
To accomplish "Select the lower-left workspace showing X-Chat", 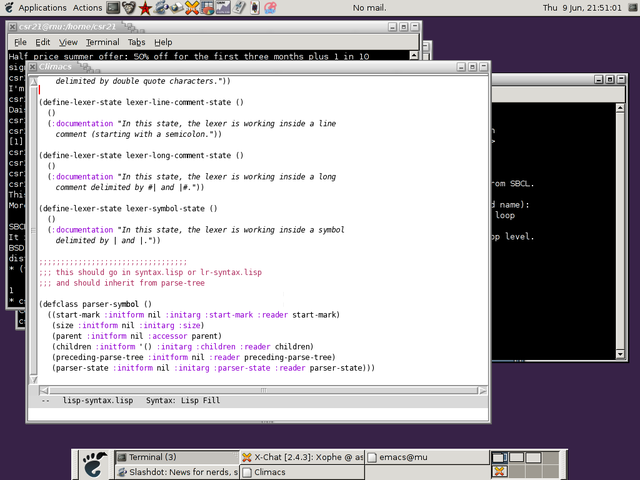I will [499, 471].
